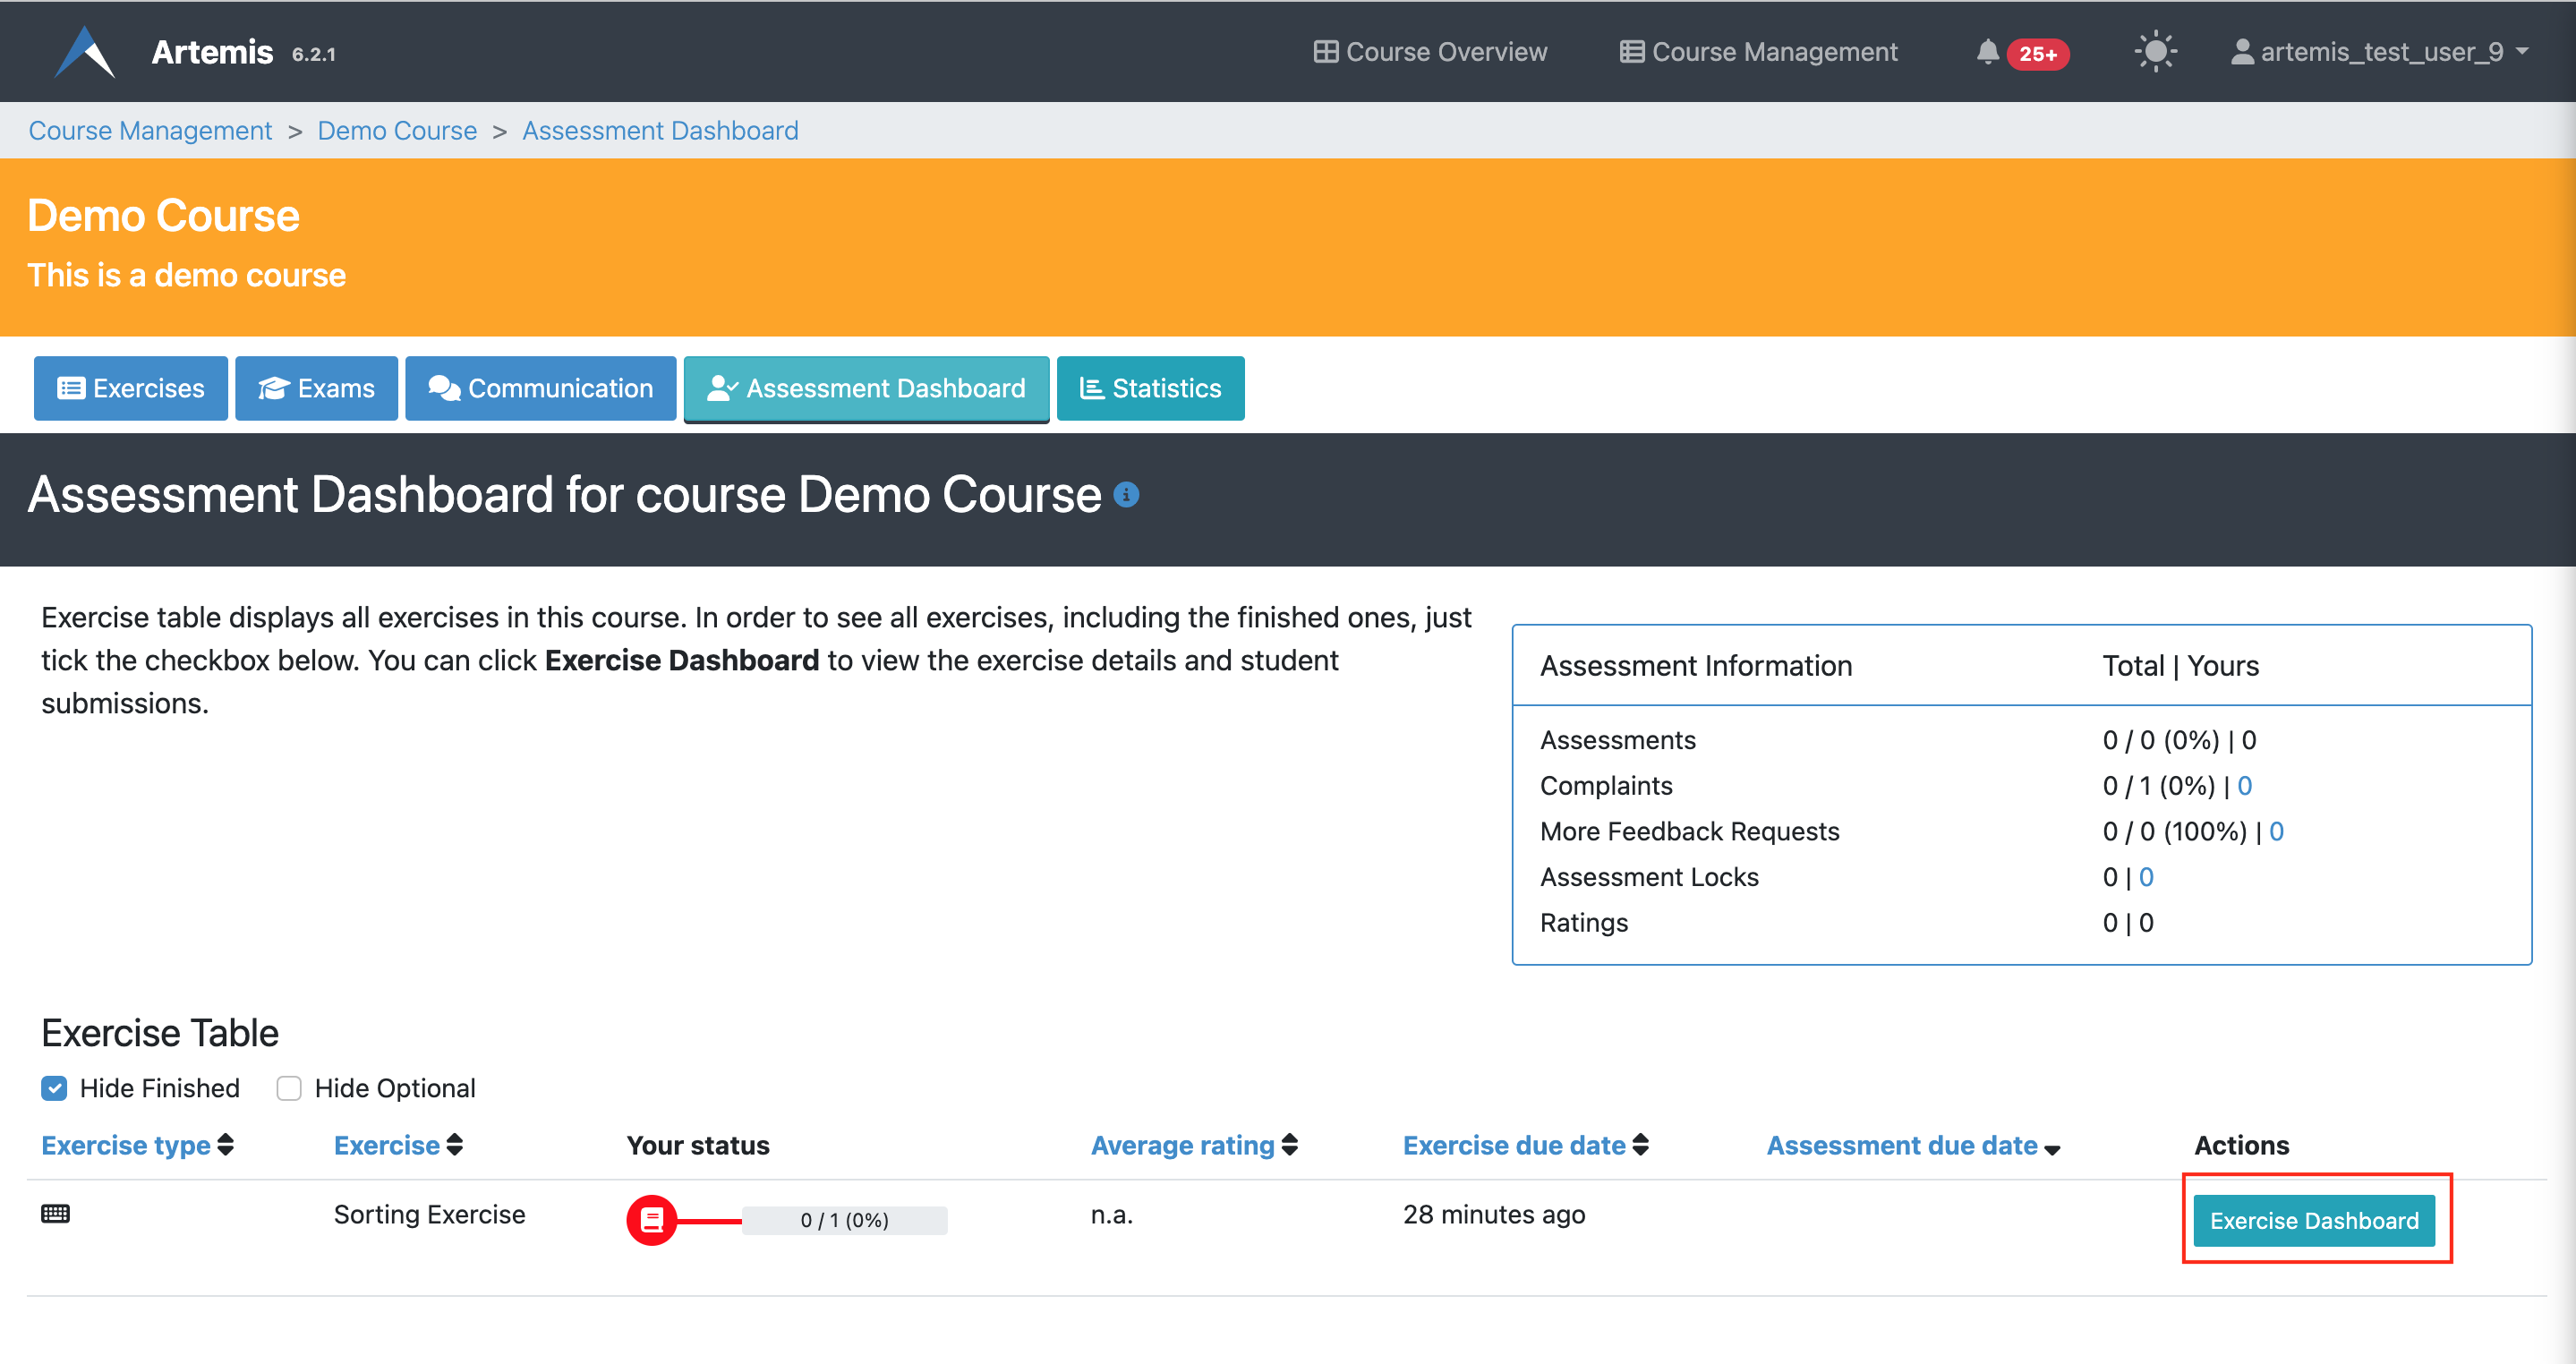The width and height of the screenshot is (2576, 1364).
Task: Toggle the theme with the sun icon
Action: pyautogui.click(x=2155, y=51)
